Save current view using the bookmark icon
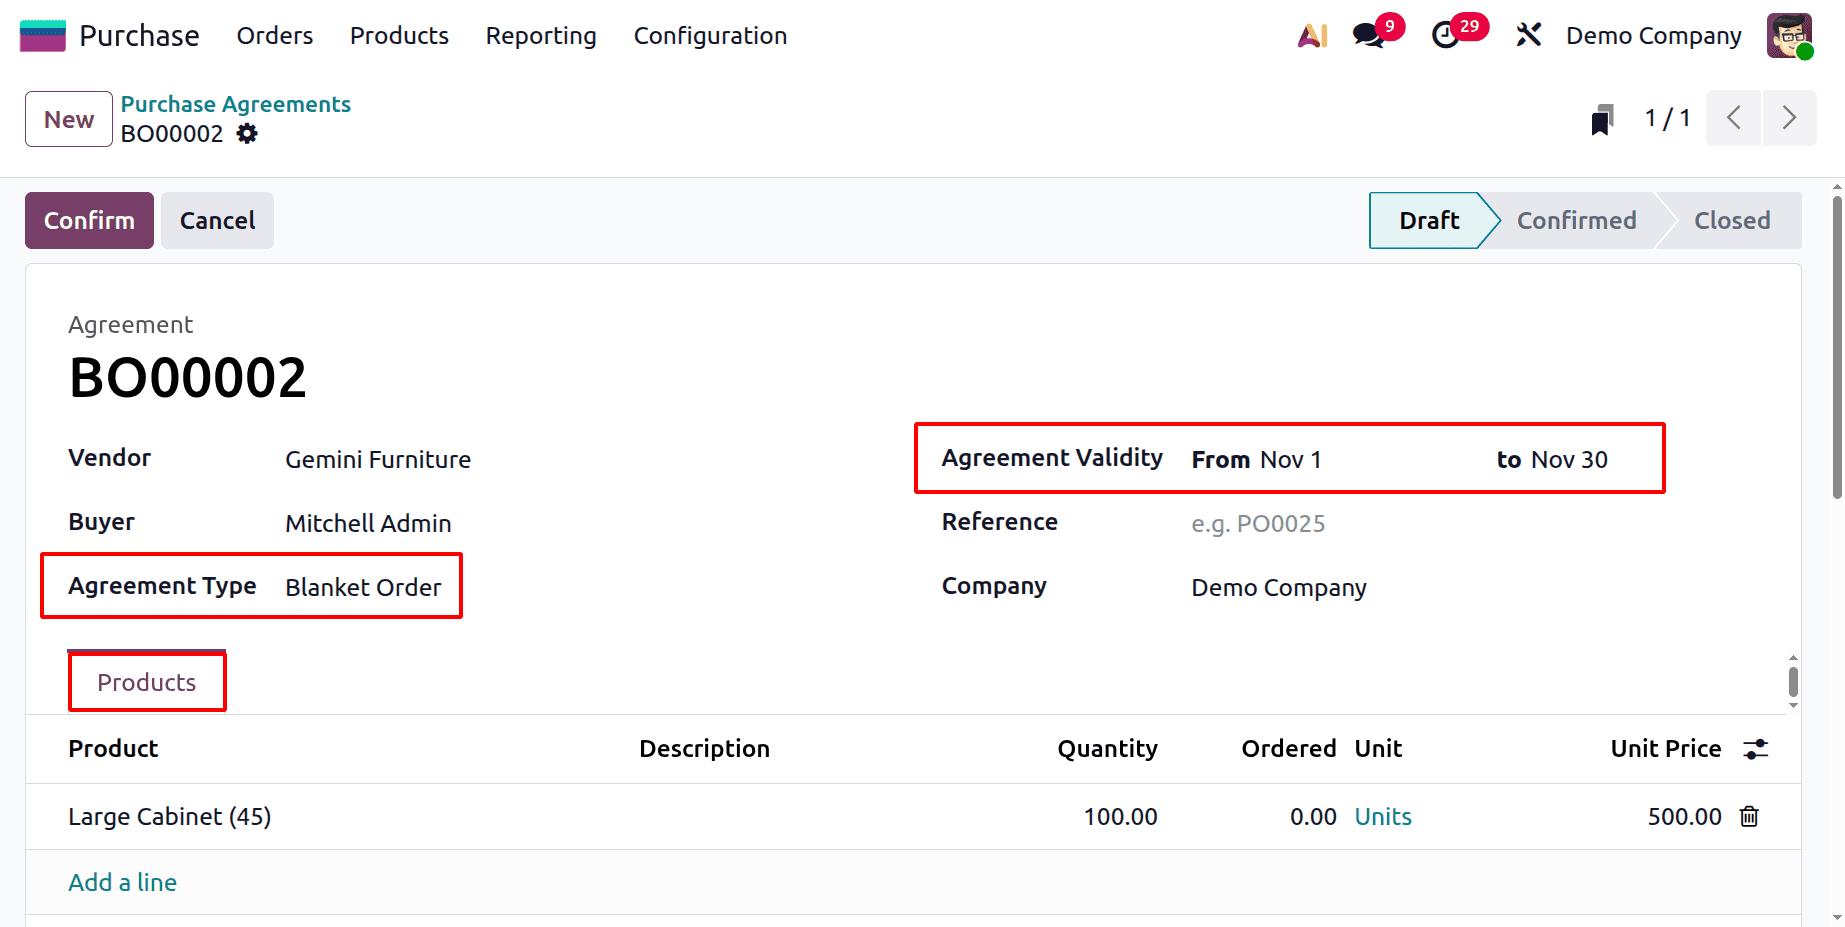This screenshot has height=927, width=1845. pos(1602,118)
